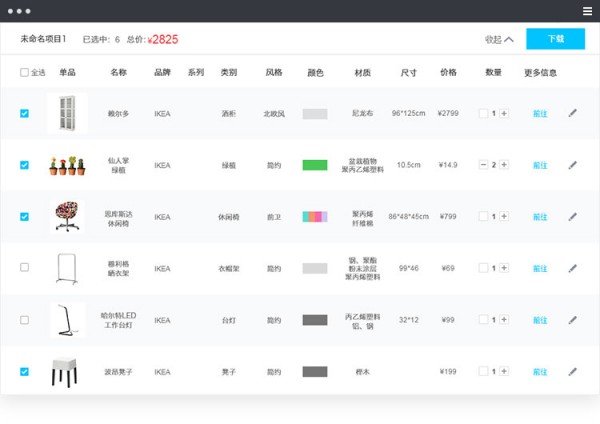The height and width of the screenshot is (424, 600).
Task: Open 前往 link for 仙人掌绿植
Action: click(x=540, y=165)
